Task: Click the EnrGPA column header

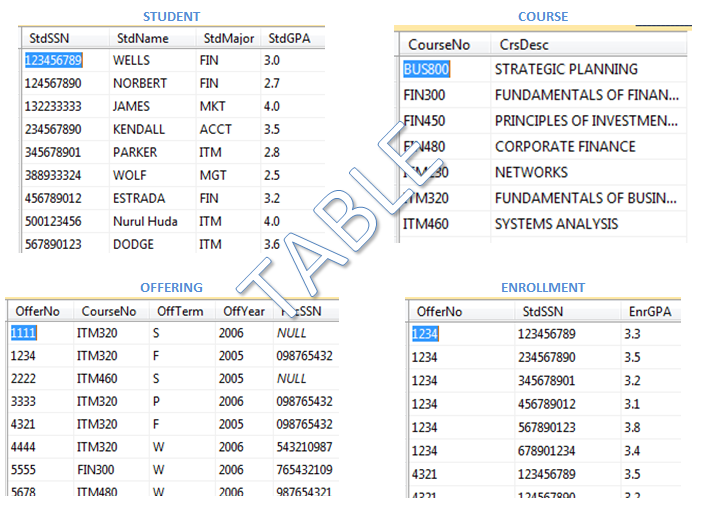Action: click(x=650, y=311)
